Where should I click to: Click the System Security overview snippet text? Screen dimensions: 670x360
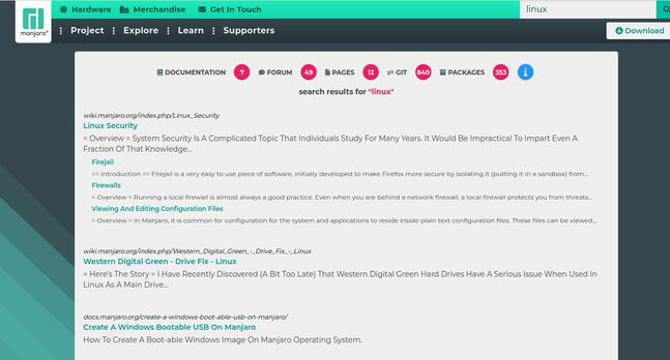330,143
